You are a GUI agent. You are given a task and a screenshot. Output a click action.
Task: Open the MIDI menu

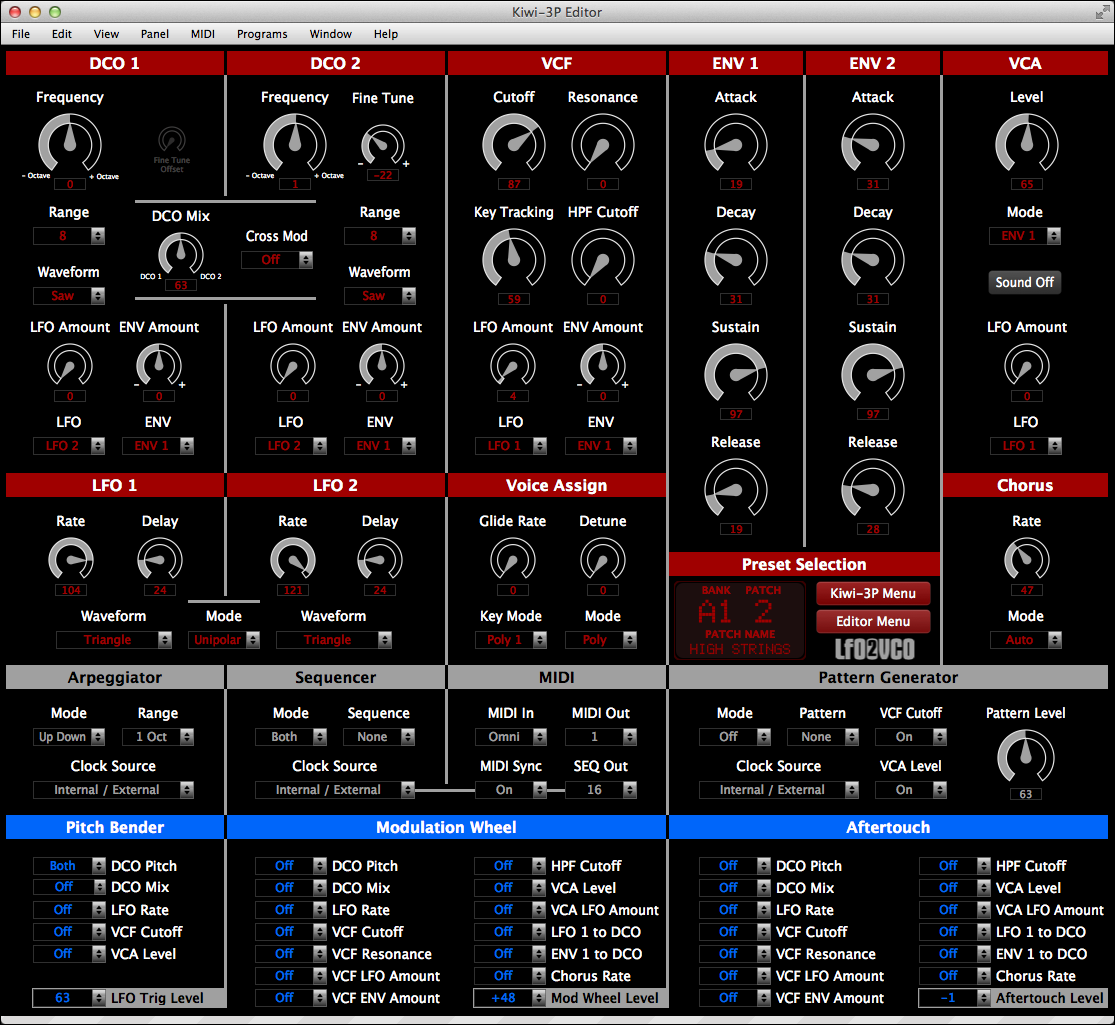click(x=203, y=34)
